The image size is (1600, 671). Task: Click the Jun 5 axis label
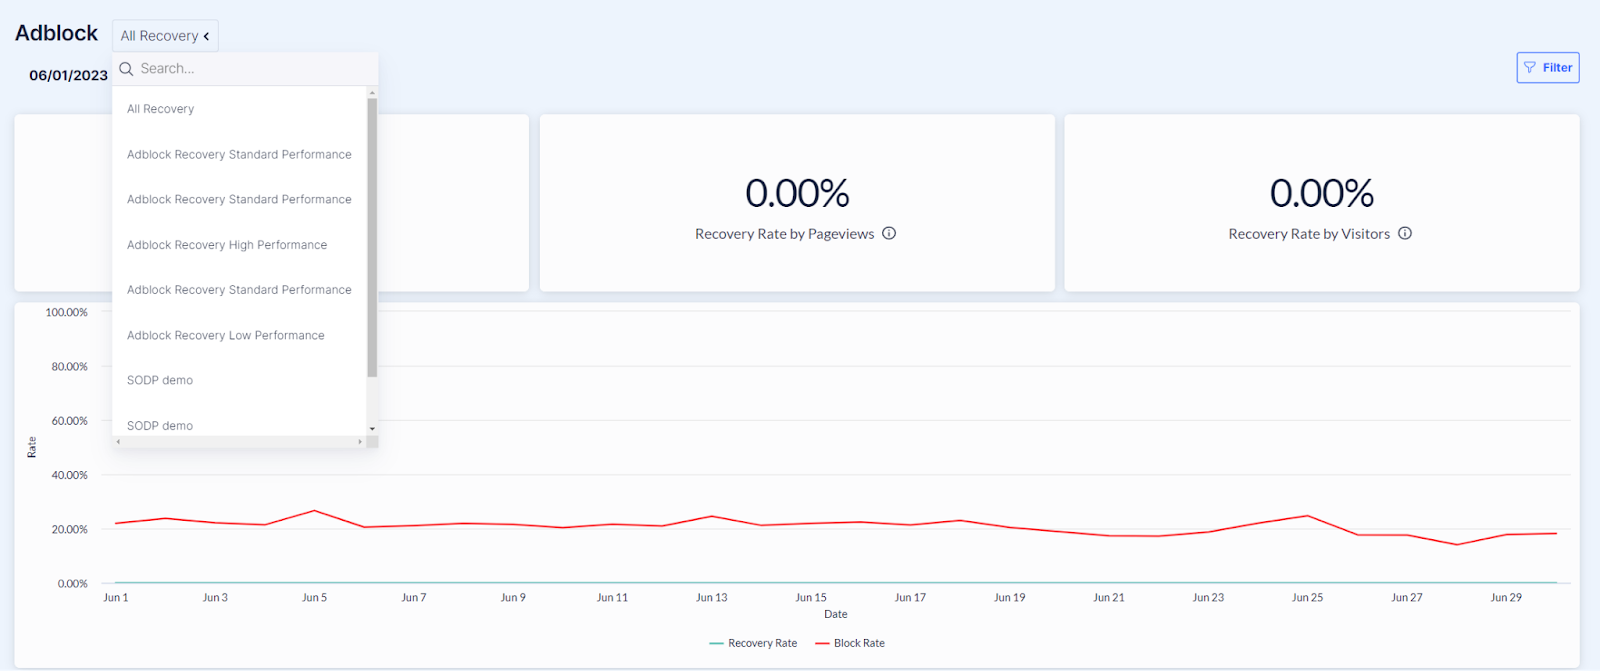coord(314,597)
